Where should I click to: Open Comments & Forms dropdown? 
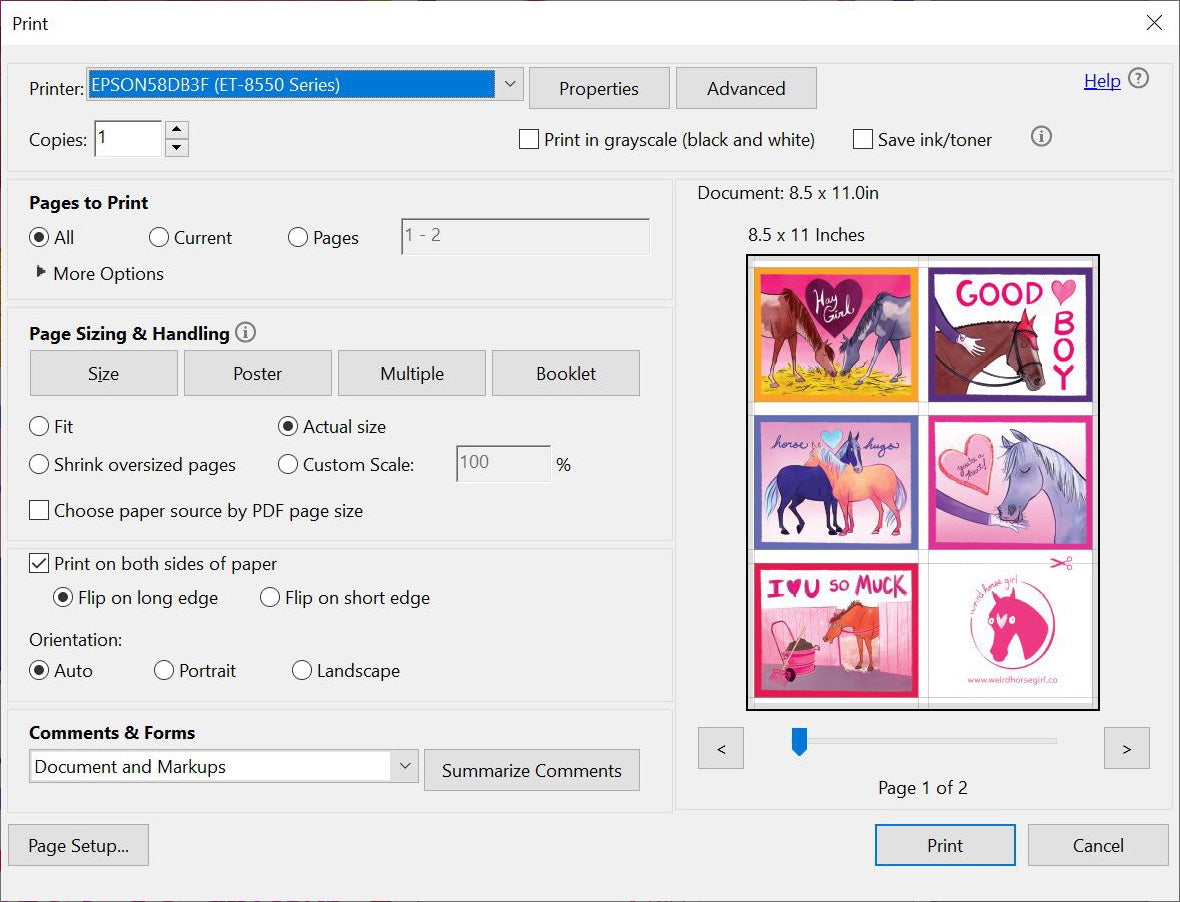pyautogui.click(x=404, y=767)
